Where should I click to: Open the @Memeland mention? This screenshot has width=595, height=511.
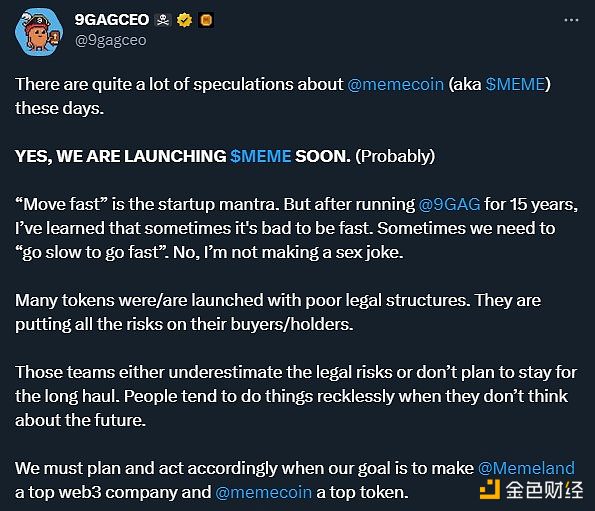click(526, 468)
